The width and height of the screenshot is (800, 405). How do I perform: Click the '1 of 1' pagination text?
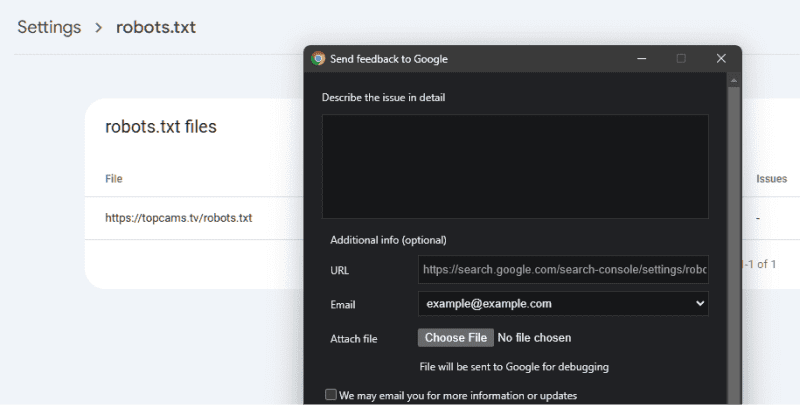point(761,264)
